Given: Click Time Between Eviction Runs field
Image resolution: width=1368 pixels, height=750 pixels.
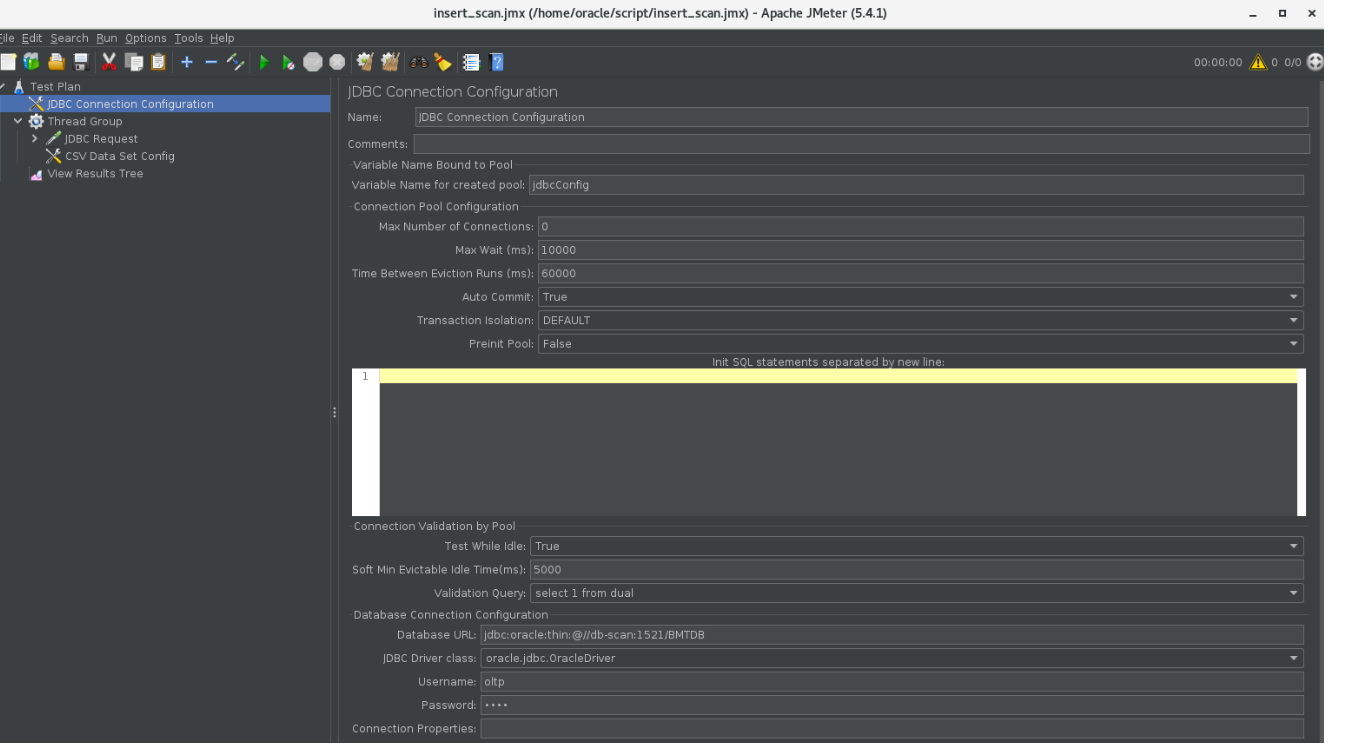Looking at the screenshot, I should click(921, 273).
